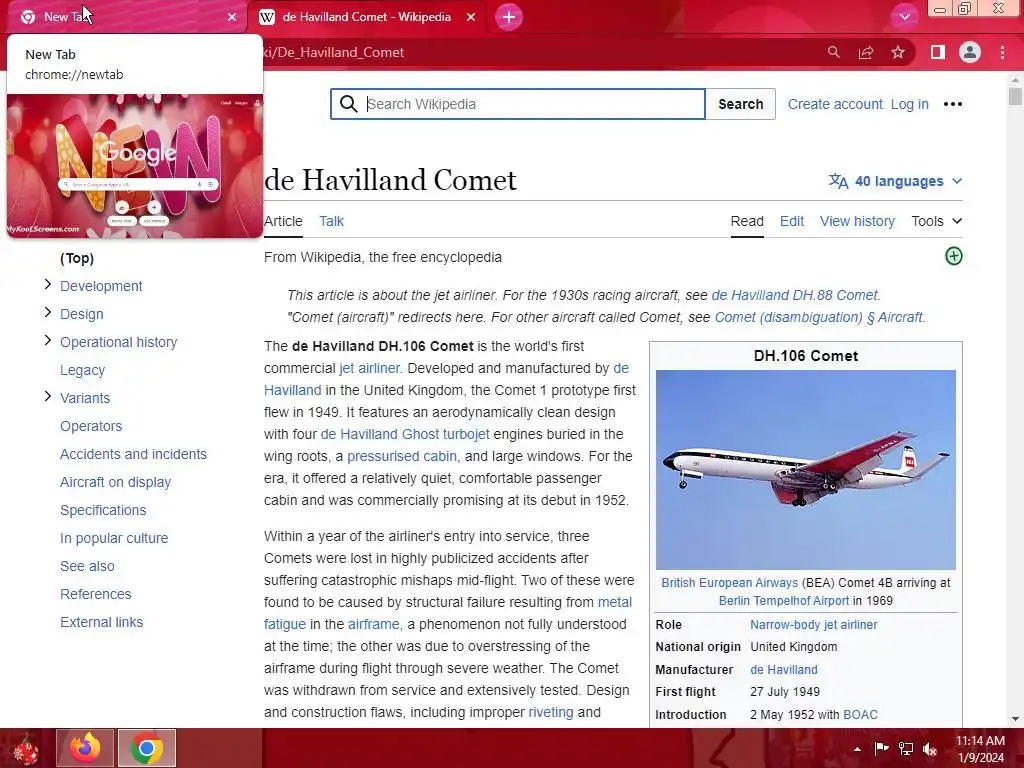Expand the Variants section in contents
Image resolution: width=1024 pixels, height=768 pixels.
click(x=47, y=397)
